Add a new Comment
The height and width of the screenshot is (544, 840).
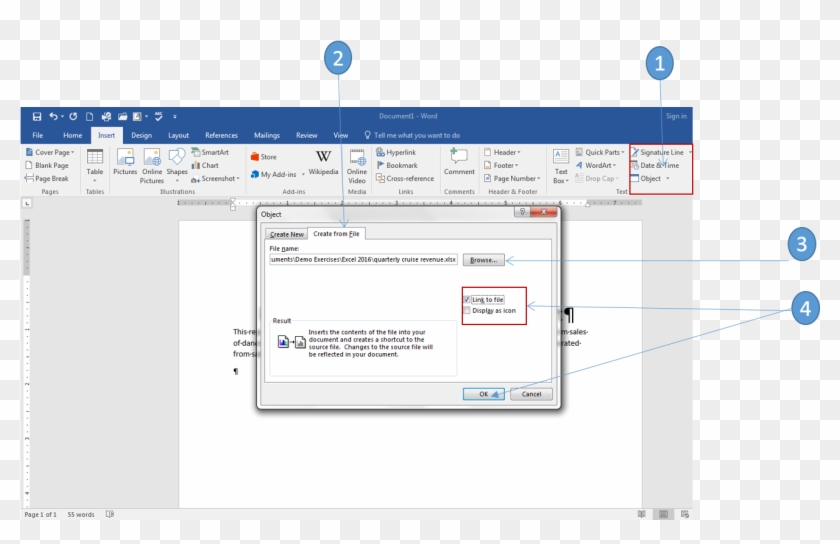[x=459, y=162]
